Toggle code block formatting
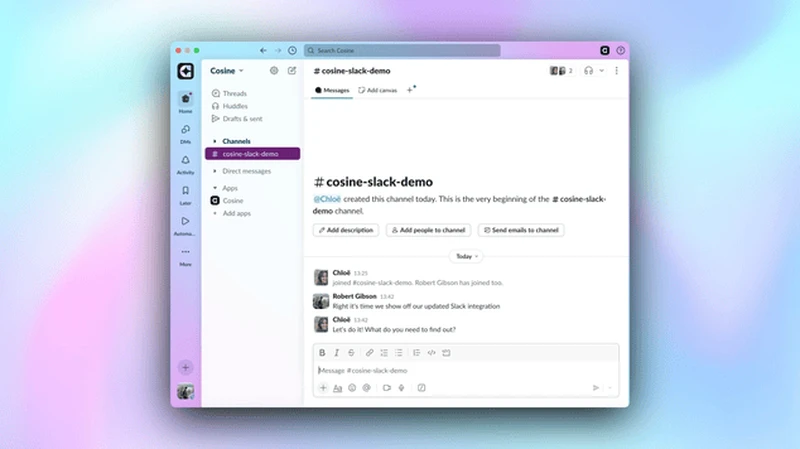 [446, 353]
